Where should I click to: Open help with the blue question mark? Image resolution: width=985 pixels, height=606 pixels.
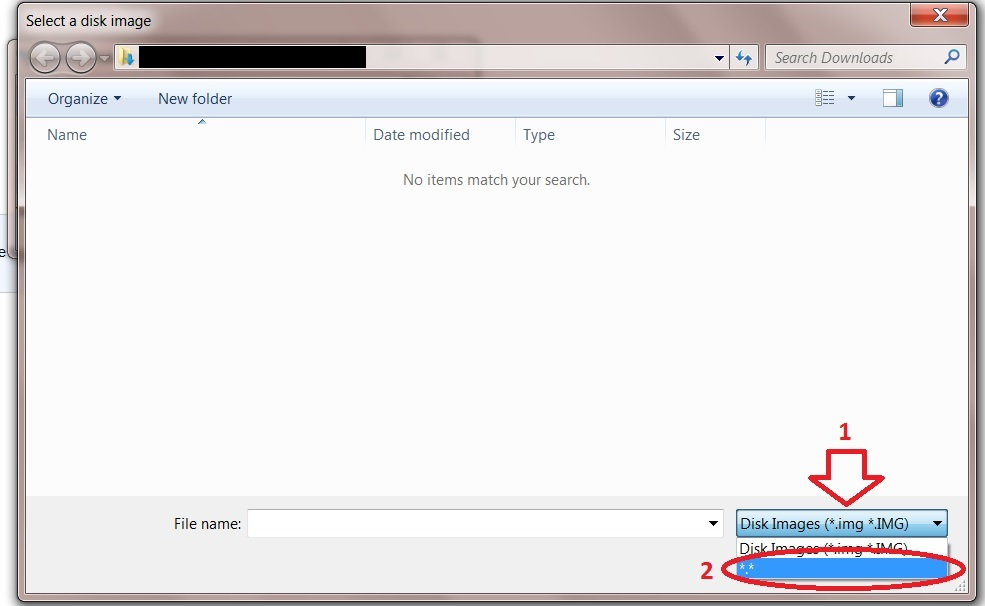pyautogui.click(x=938, y=98)
